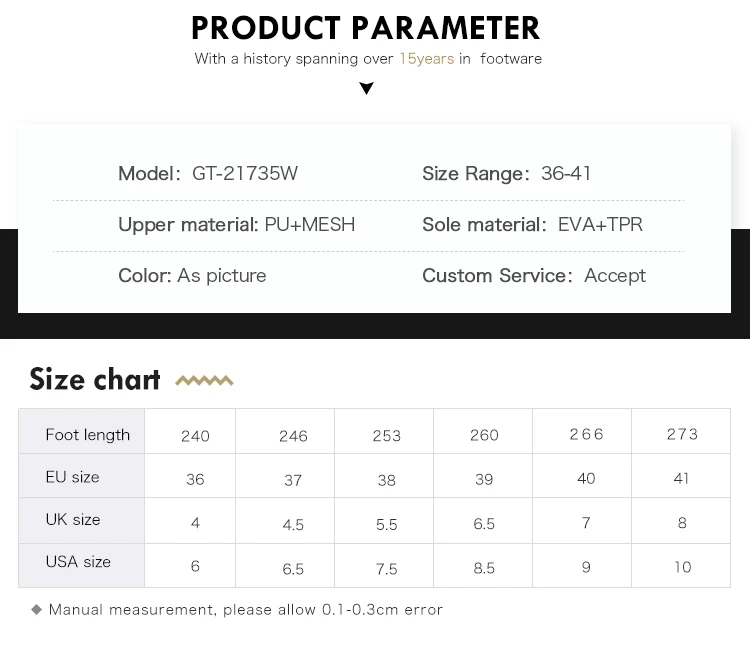
Task: Click the Custom Service Accept value
Action: click(x=615, y=276)
